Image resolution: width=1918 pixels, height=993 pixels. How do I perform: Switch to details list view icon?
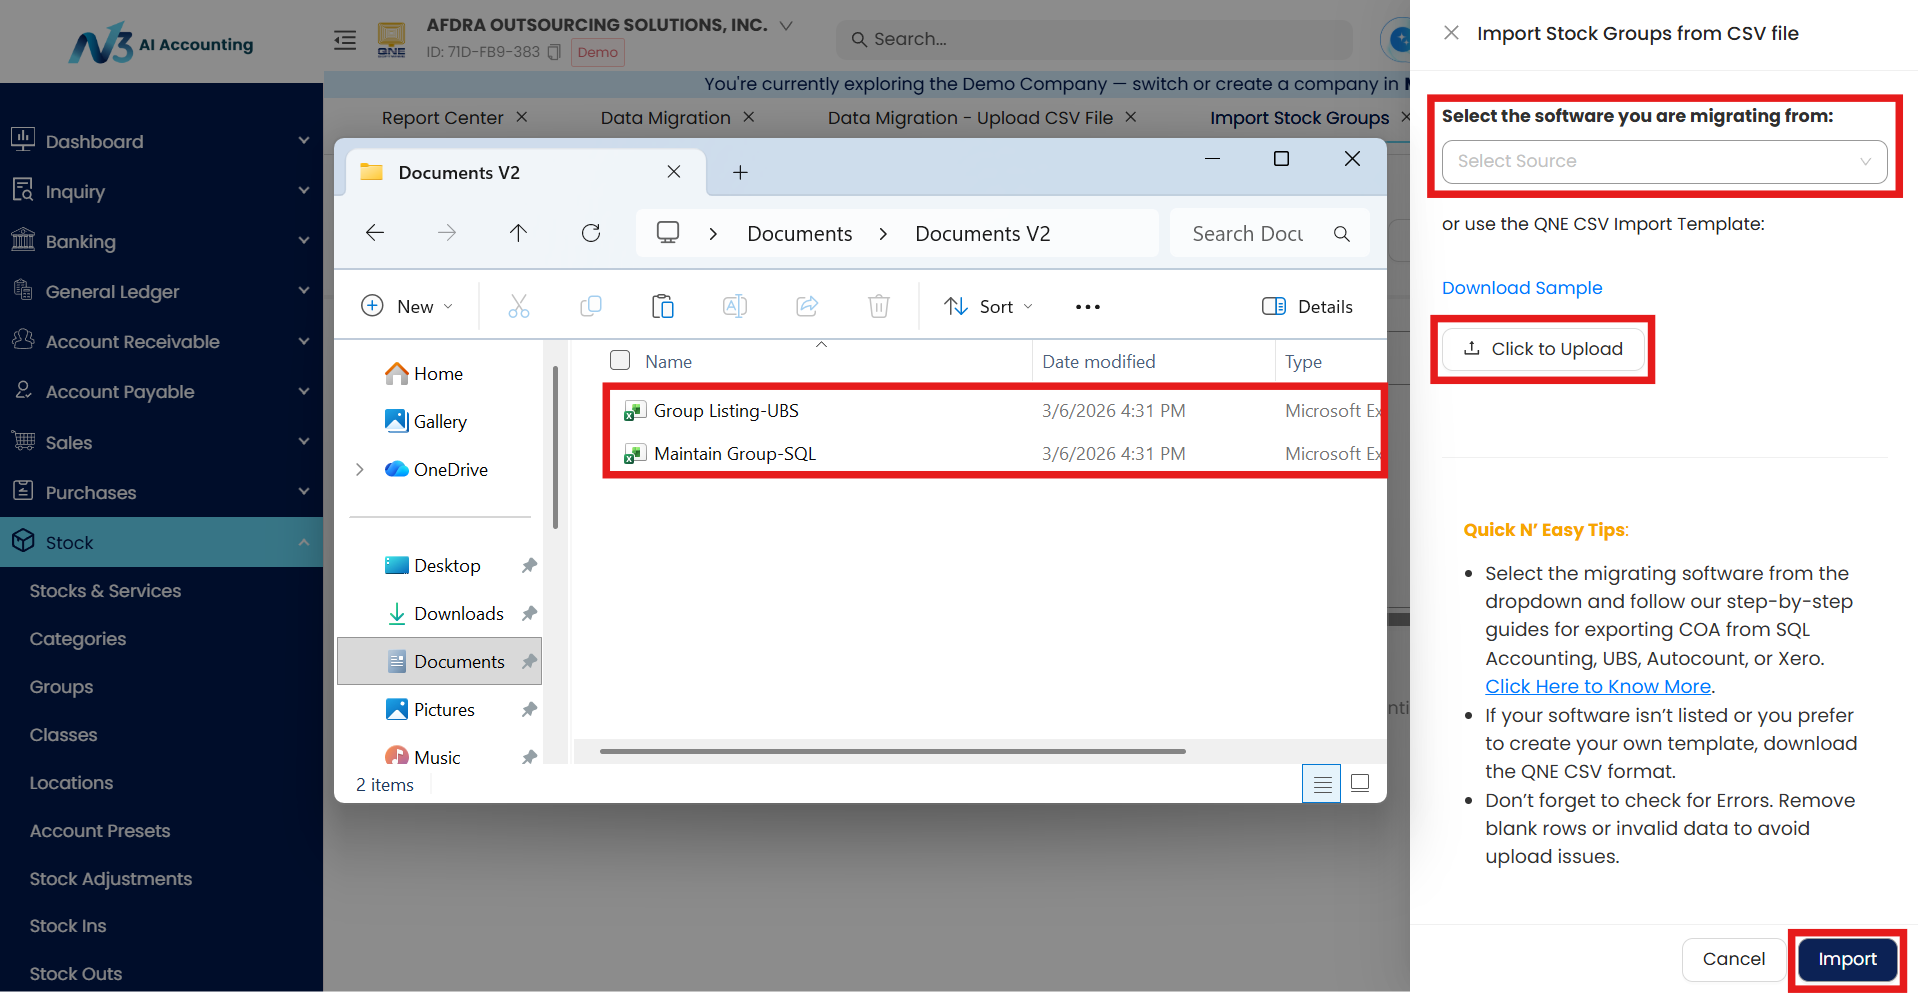(x=1322, y=784)
